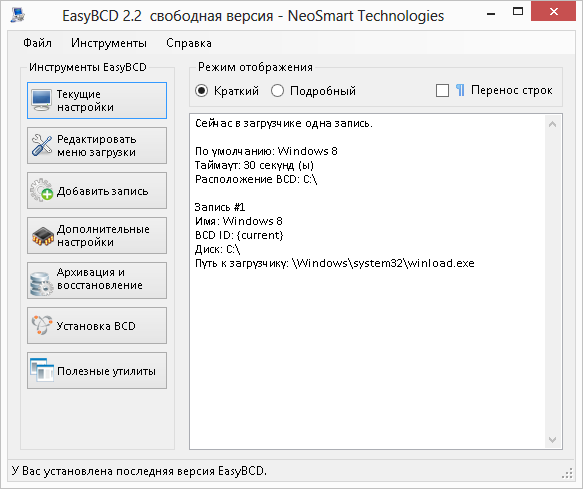Click the database icon for Архивация
The width and height of the screenshot is (583, 489).
pyautogui.click(x=41, y=284)
